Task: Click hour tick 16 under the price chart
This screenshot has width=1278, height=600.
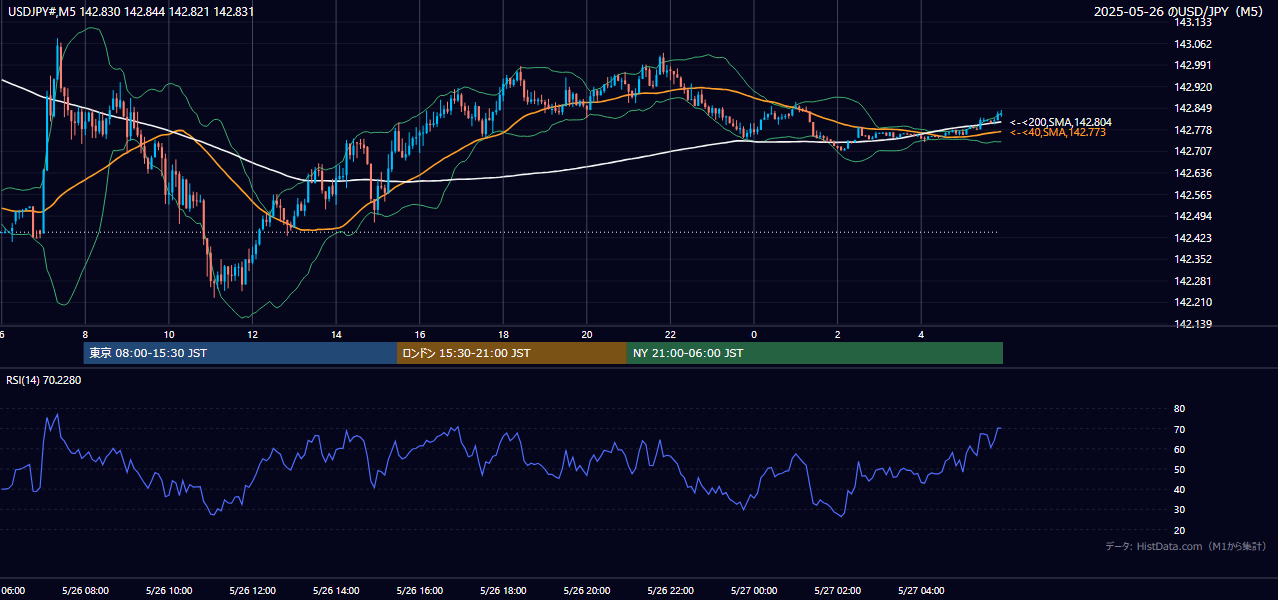Action: tap(420, 334)
